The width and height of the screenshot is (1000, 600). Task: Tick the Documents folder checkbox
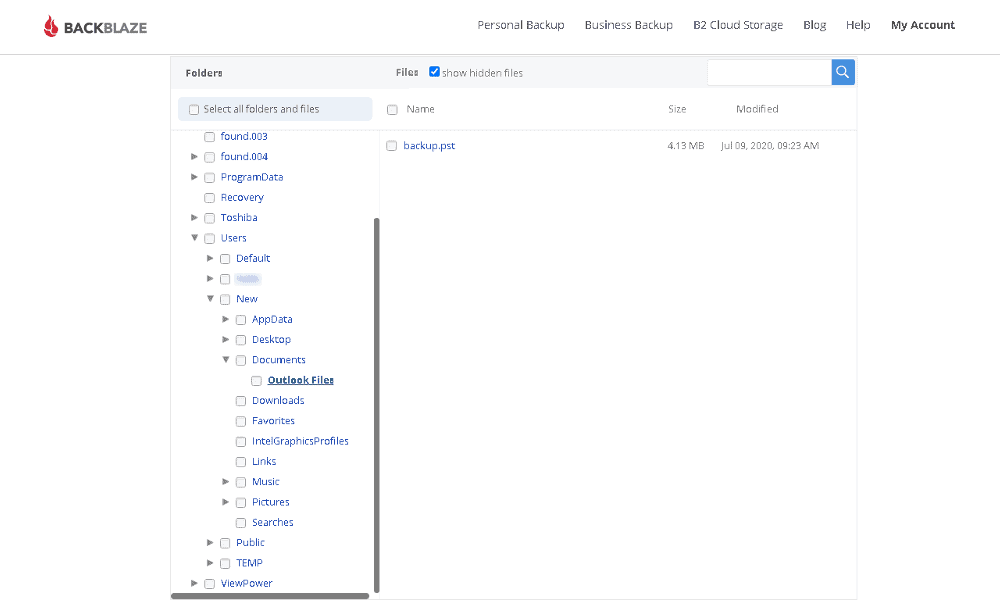pyautogui.click(x=240, y=360)
